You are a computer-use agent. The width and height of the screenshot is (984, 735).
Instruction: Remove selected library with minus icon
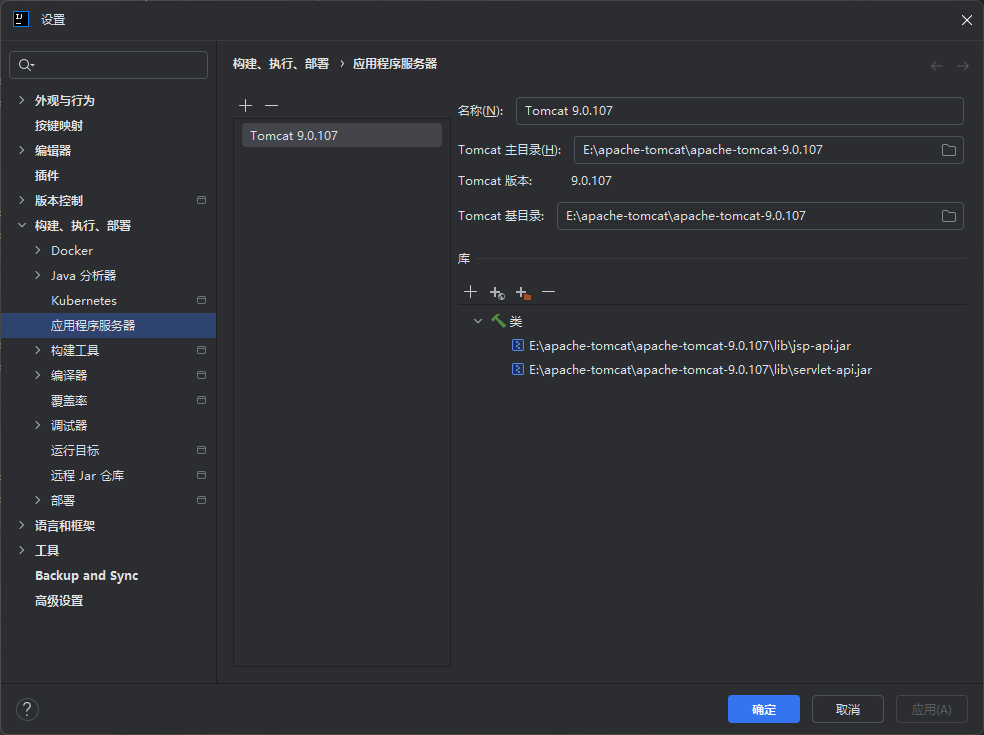[x=548, y=292]
